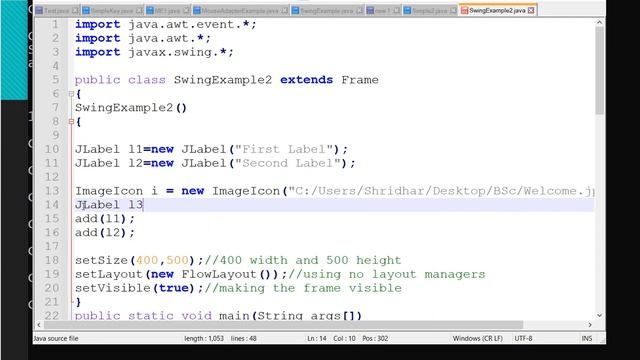Image resolution: width=640 pixels, height=360 pixels.
Task: Click the saved file icon on Test.java tab
Action: click(x=39, y=11)
